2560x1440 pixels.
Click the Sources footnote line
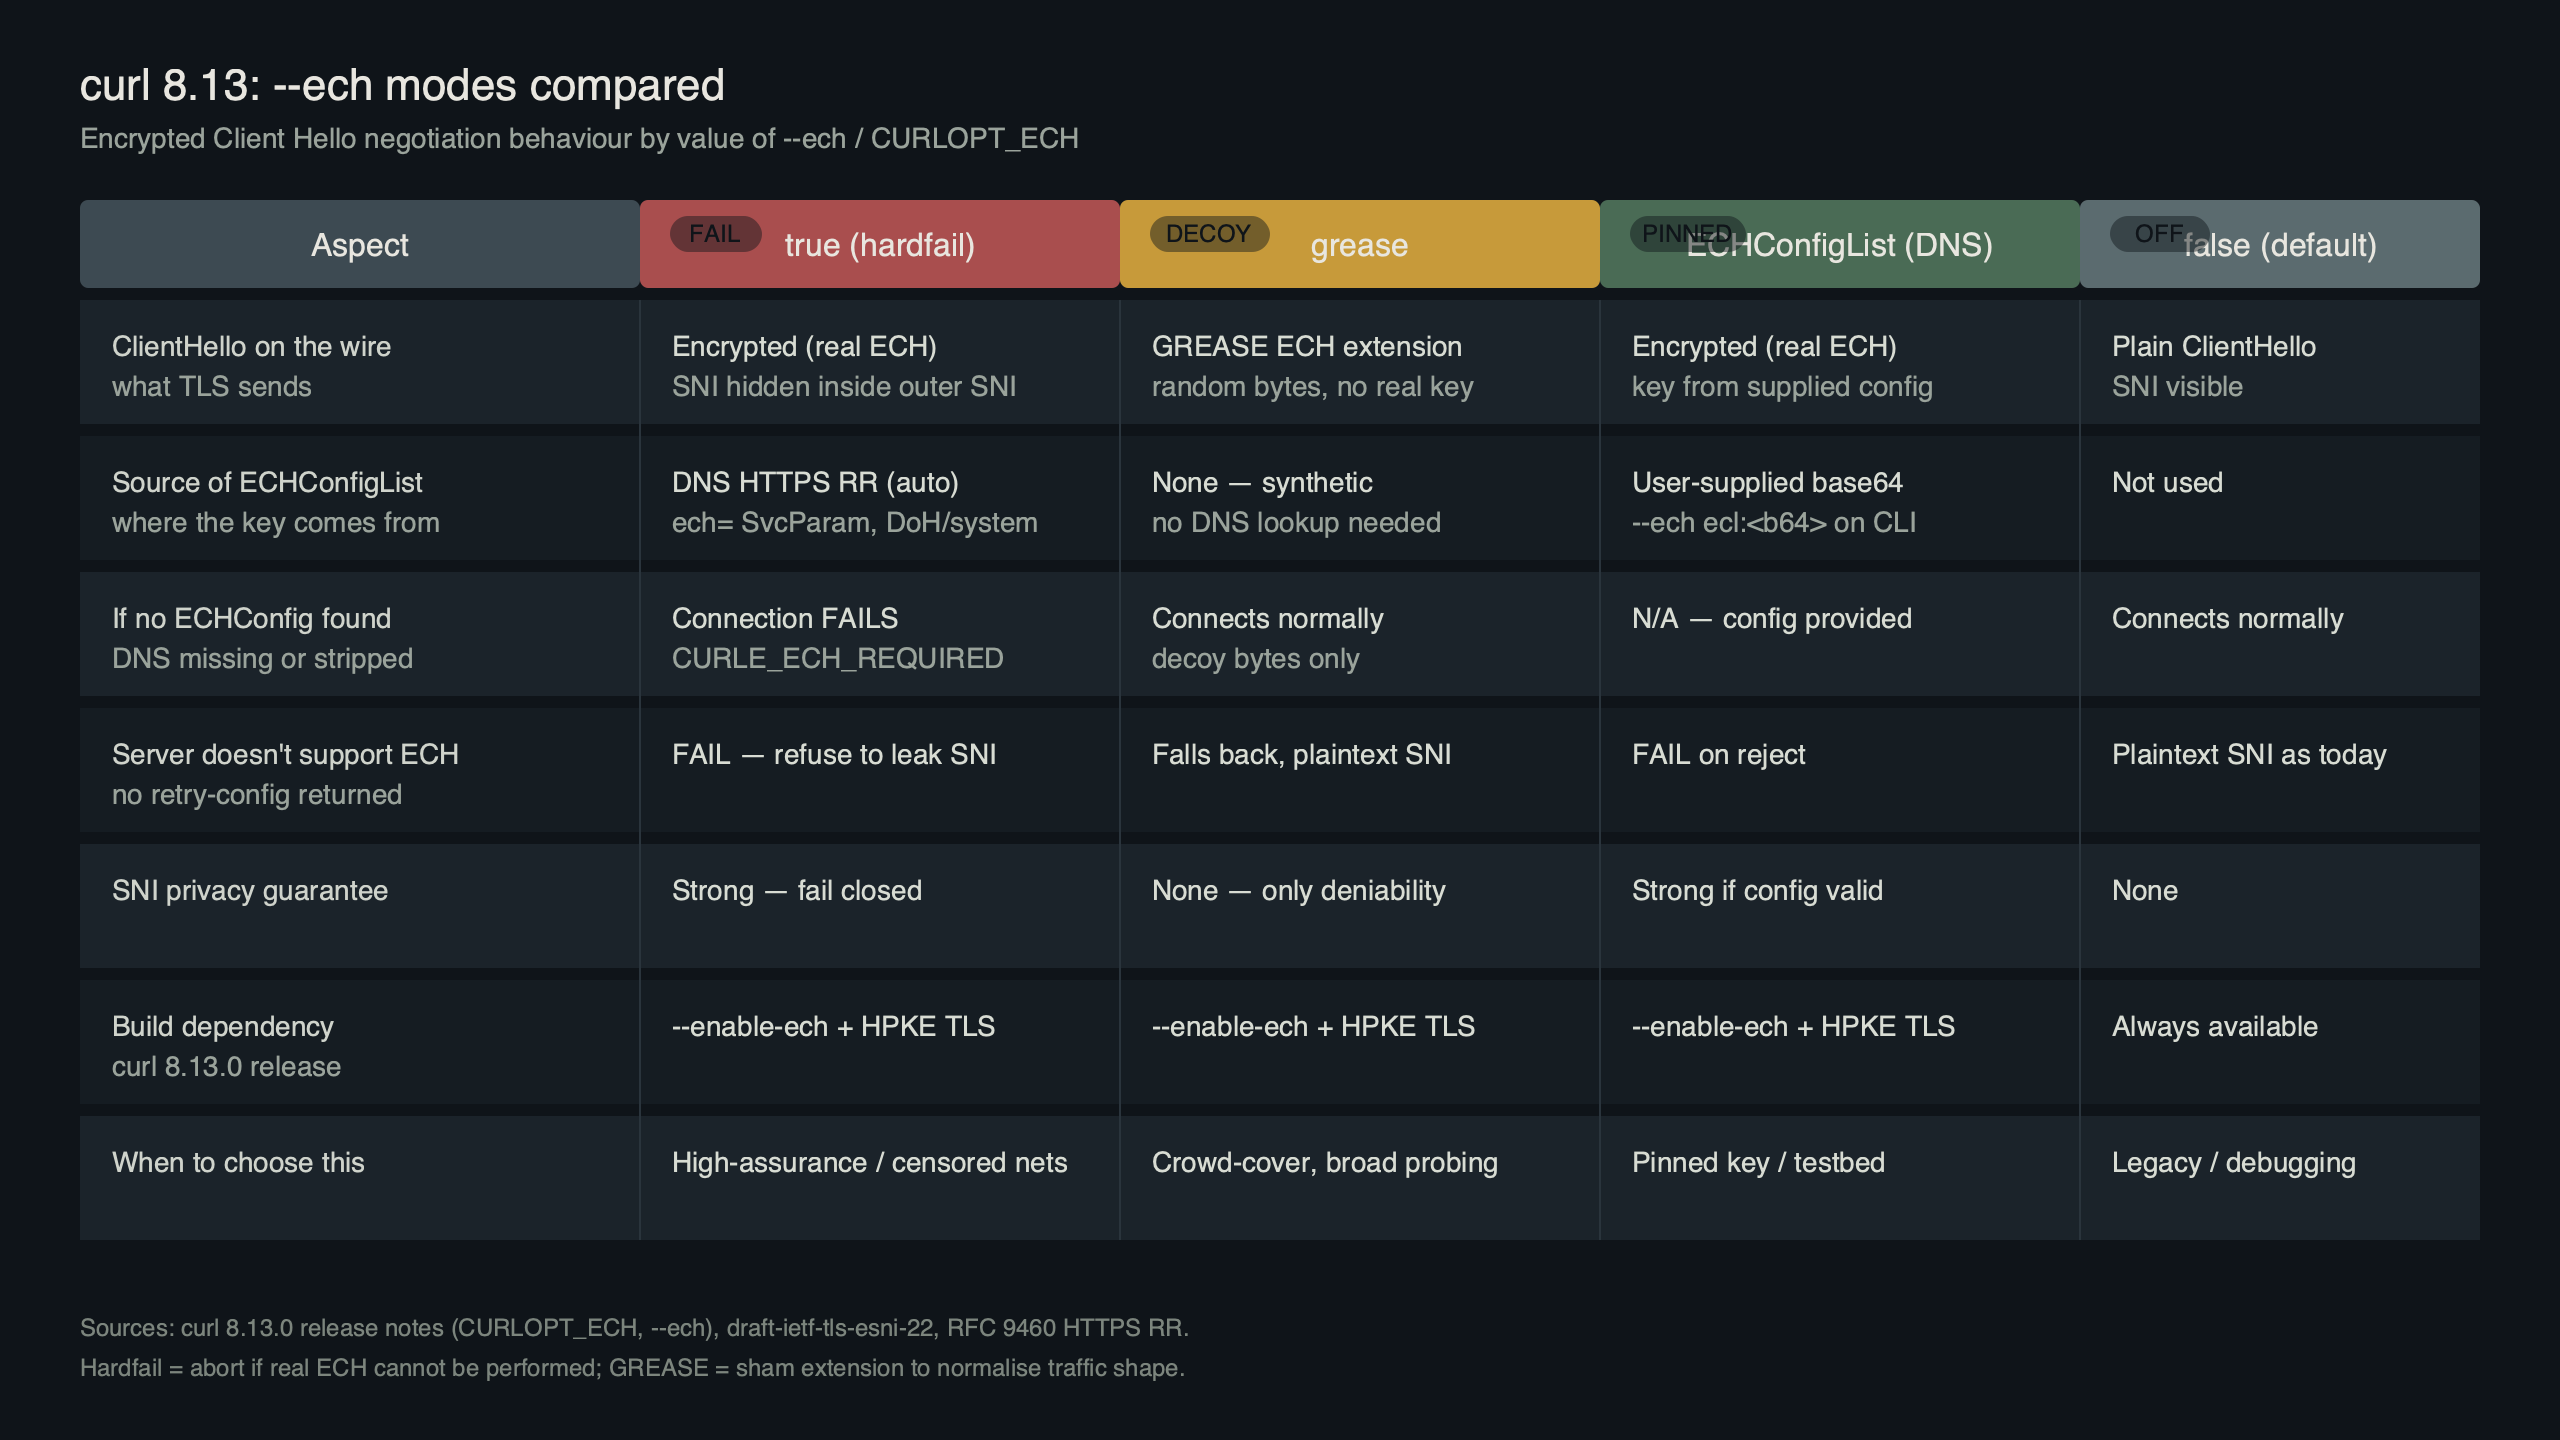(x=634, y=1327)
